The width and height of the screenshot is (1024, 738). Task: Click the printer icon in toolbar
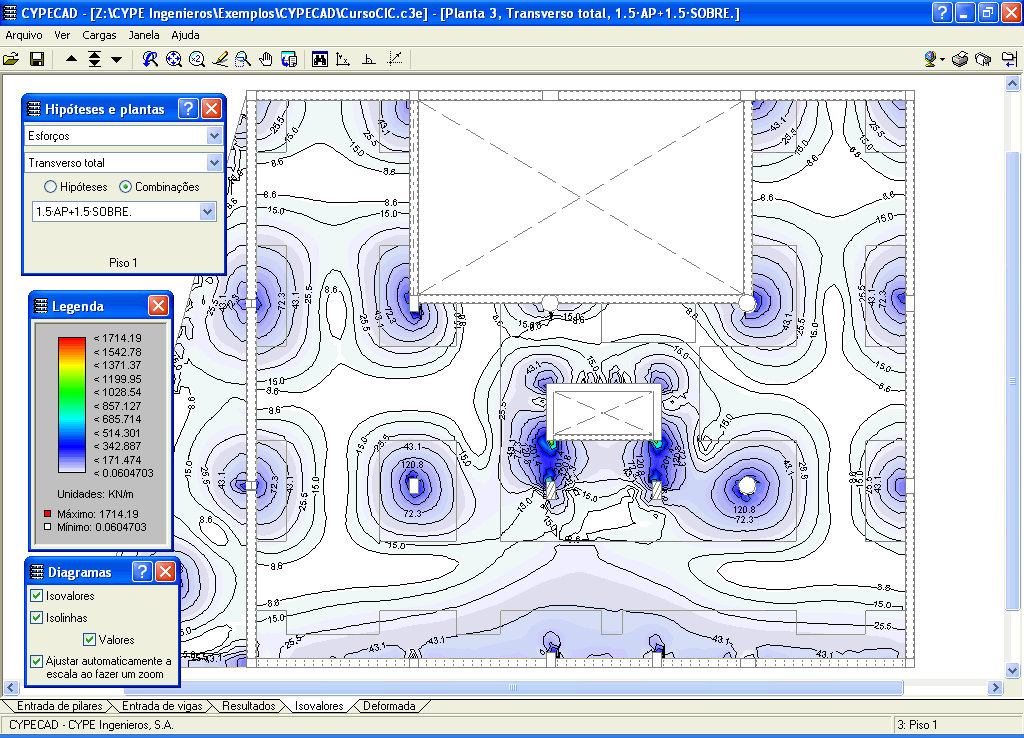coord(960,59)
